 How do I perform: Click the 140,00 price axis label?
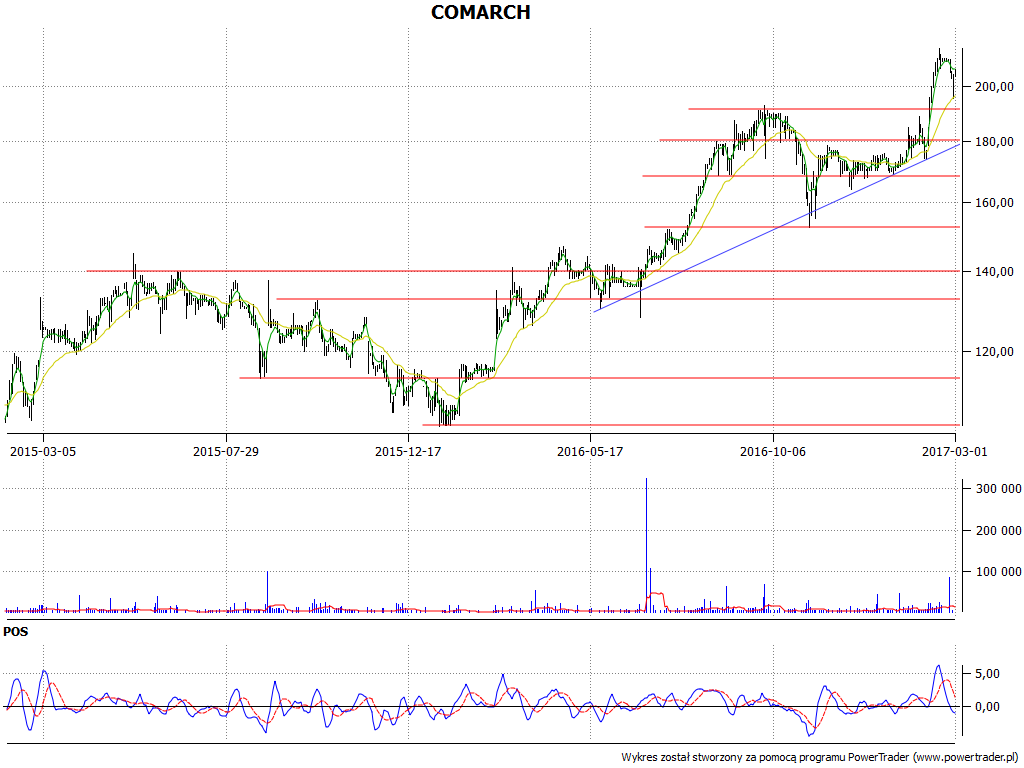993,272
